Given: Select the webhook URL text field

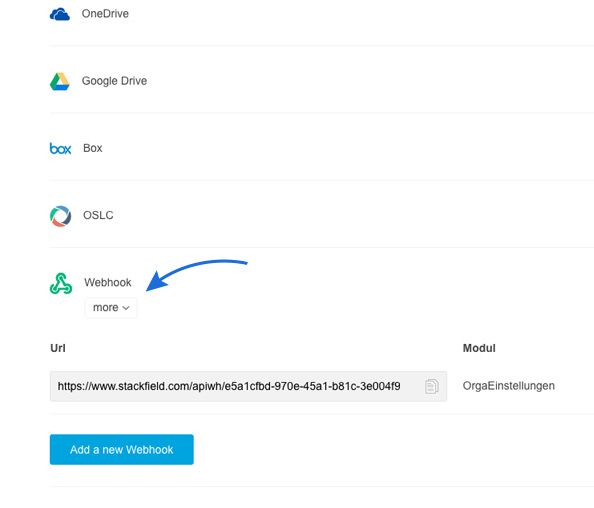Looking at the screenshot, I should [x=248, y=386].
